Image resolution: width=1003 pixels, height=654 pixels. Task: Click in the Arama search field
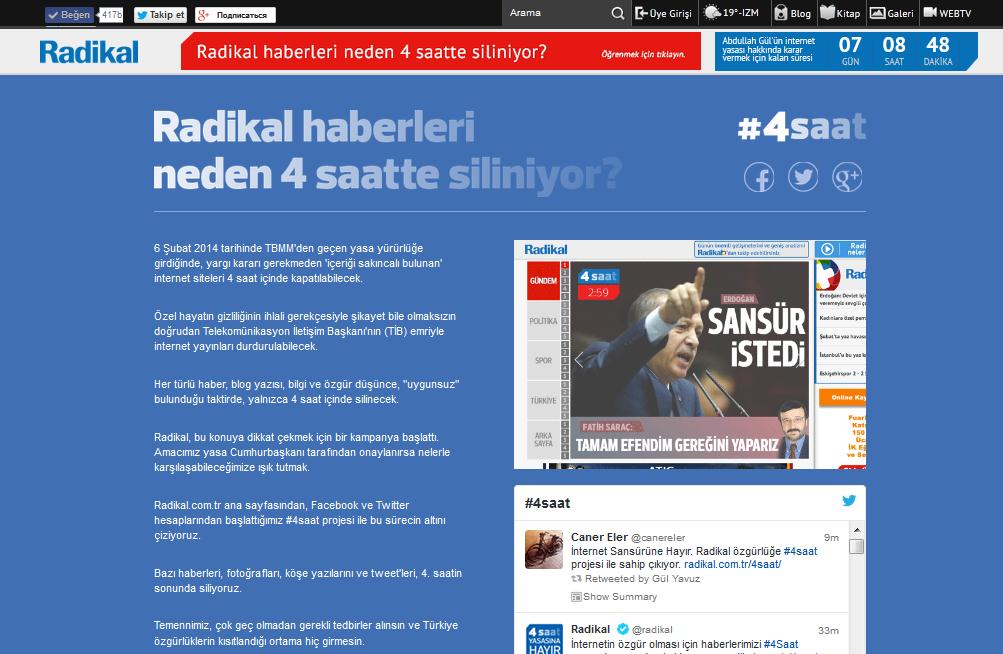pos(555,13)
